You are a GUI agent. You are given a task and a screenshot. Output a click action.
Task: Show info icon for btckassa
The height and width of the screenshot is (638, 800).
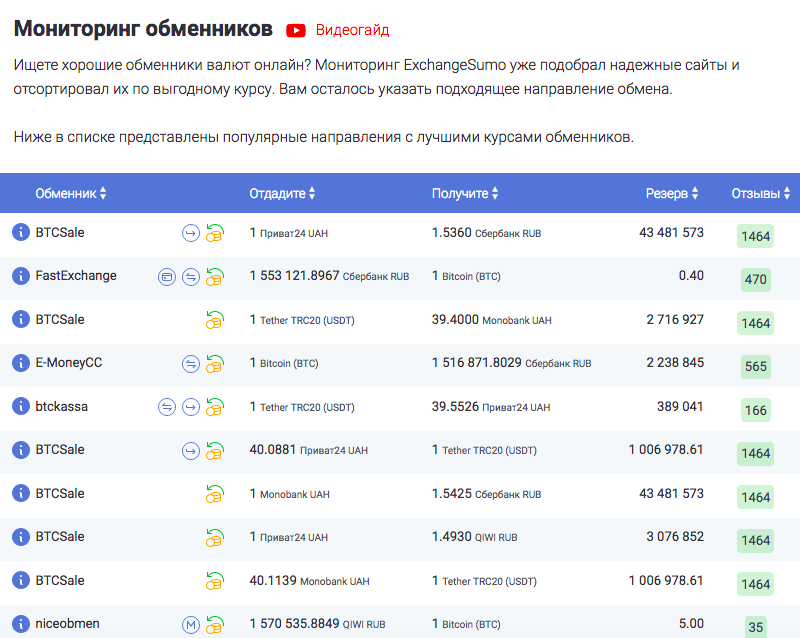(x=21, y=406)
